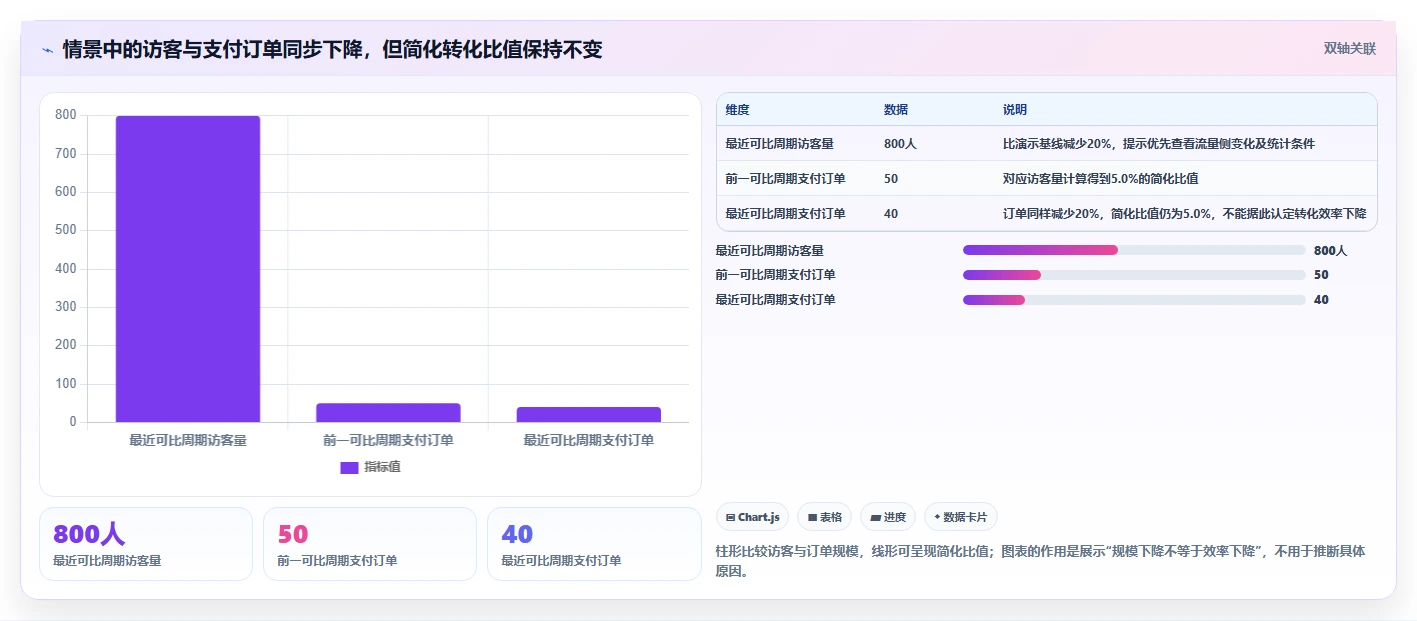This screenshot has width=1417, height=621.
Task: Click the note 订单同样减少20%
Action: pos(1185,213)
